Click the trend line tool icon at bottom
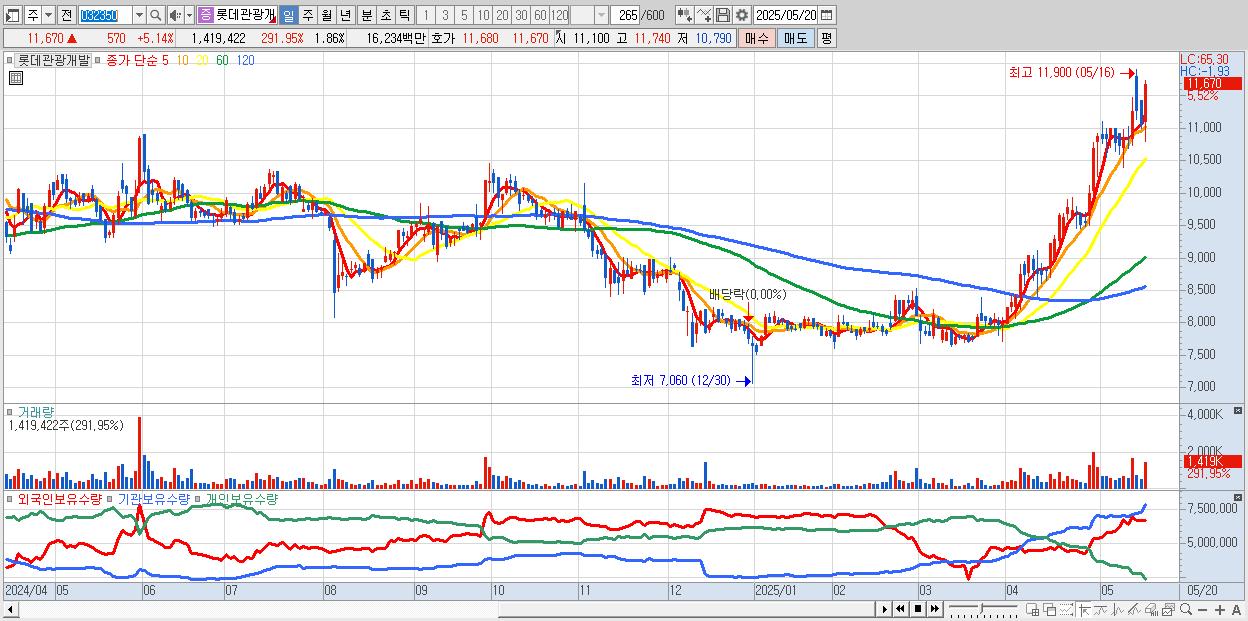Screen dimensions: 1248x621 [1101, 609]
